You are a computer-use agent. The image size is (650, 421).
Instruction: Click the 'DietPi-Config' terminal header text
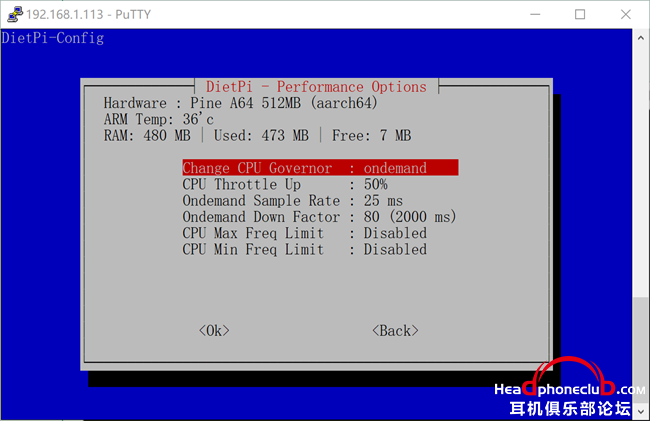coord(53,38)
